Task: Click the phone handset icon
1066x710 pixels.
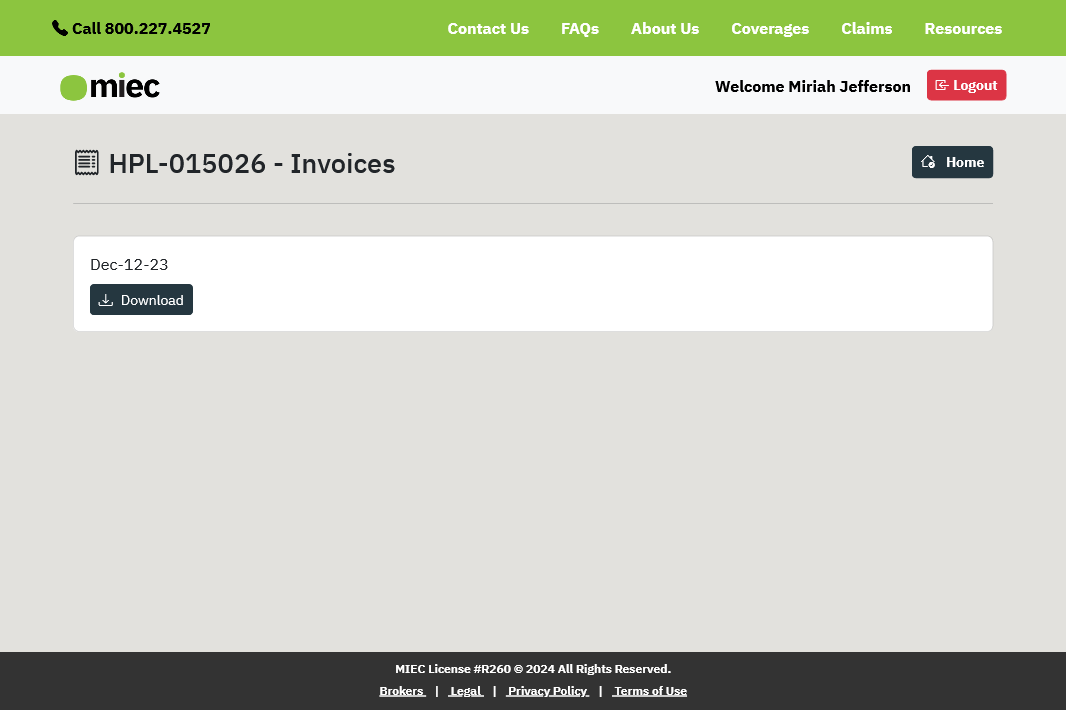Action: pos(60,28)
